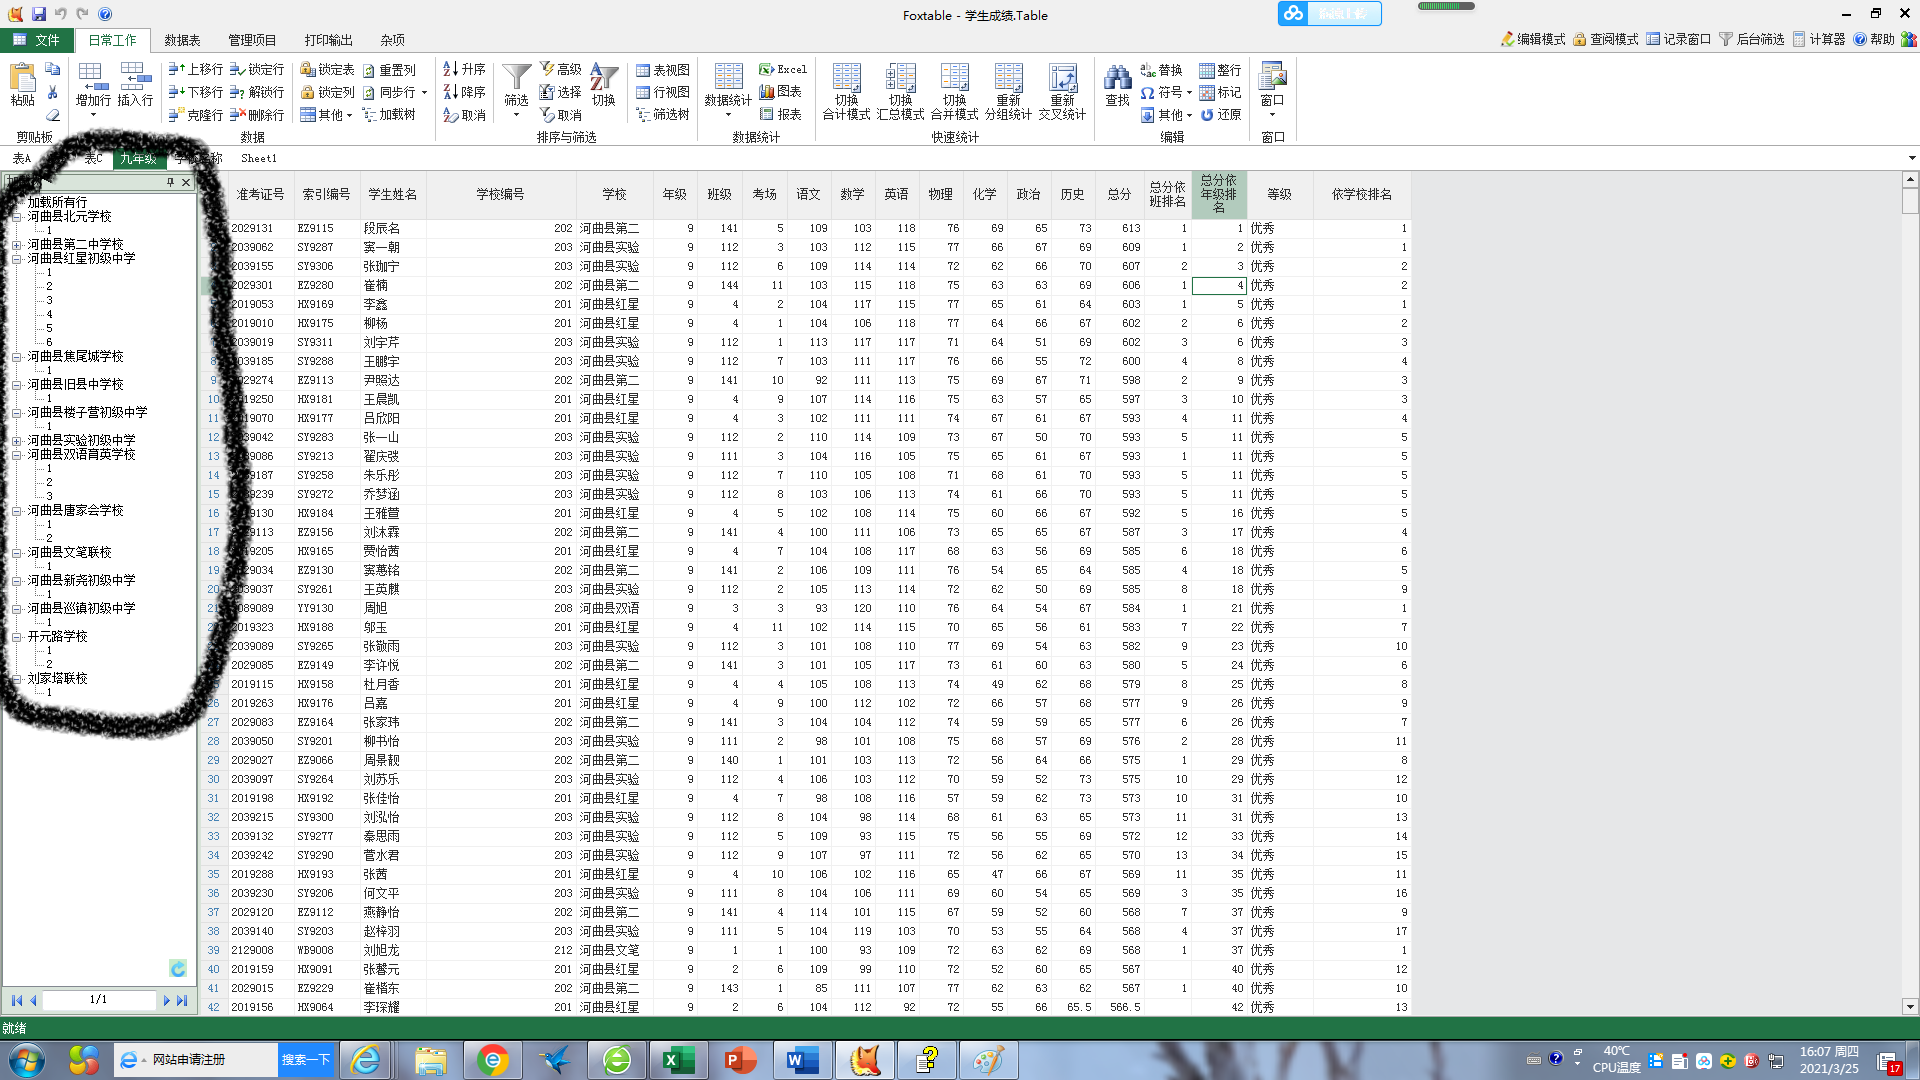Click 重新分组统计 icon
1920x1080 pixels.
point(1008,91)
